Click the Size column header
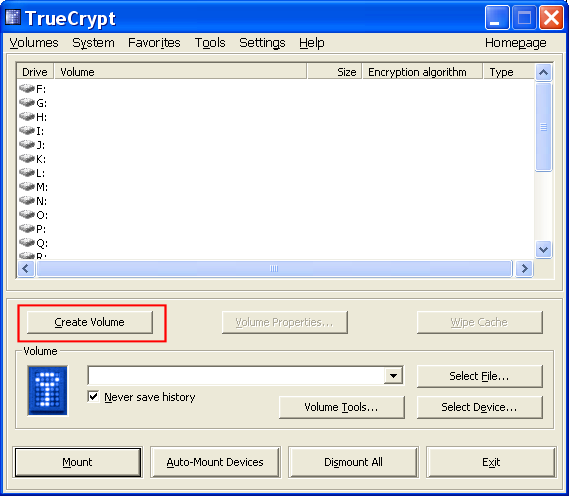This screenshot has width=569, height=496. point(334,72)
